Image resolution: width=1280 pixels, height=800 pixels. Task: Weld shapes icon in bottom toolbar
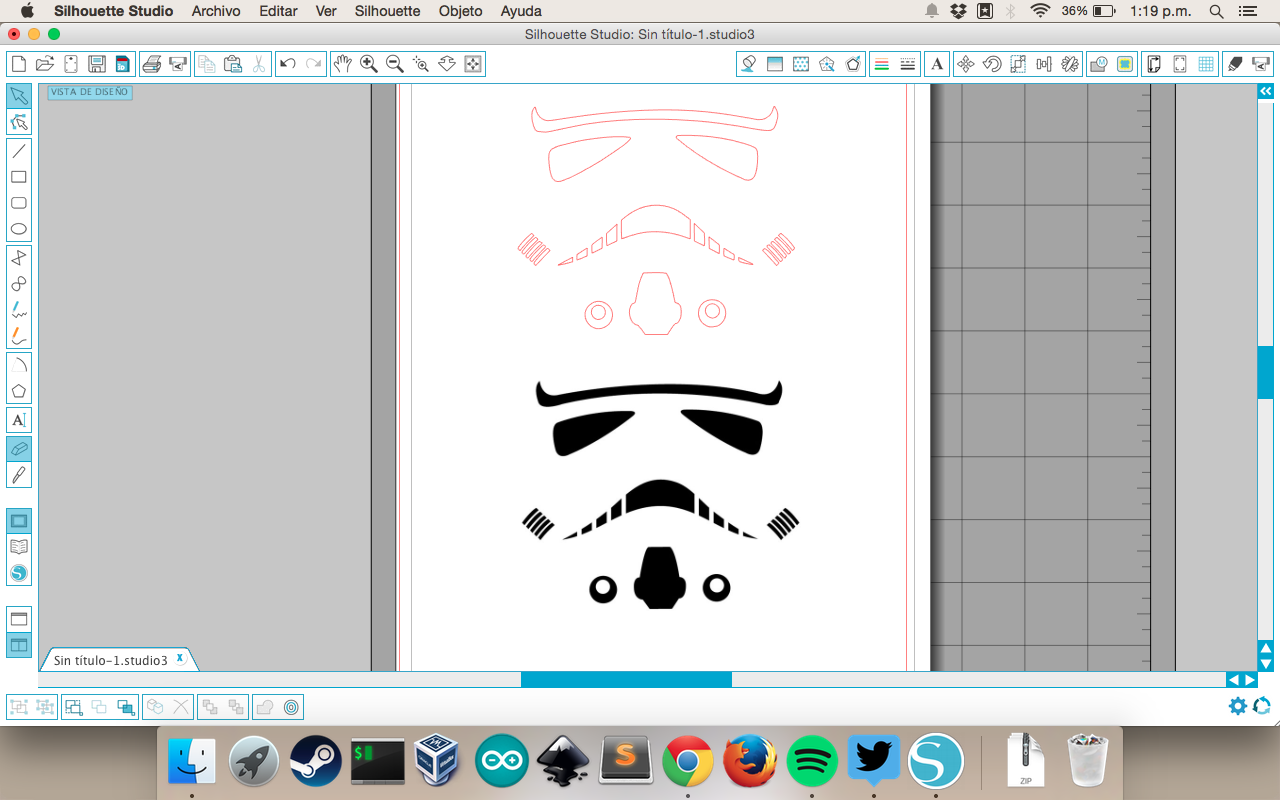click(264, 707)
